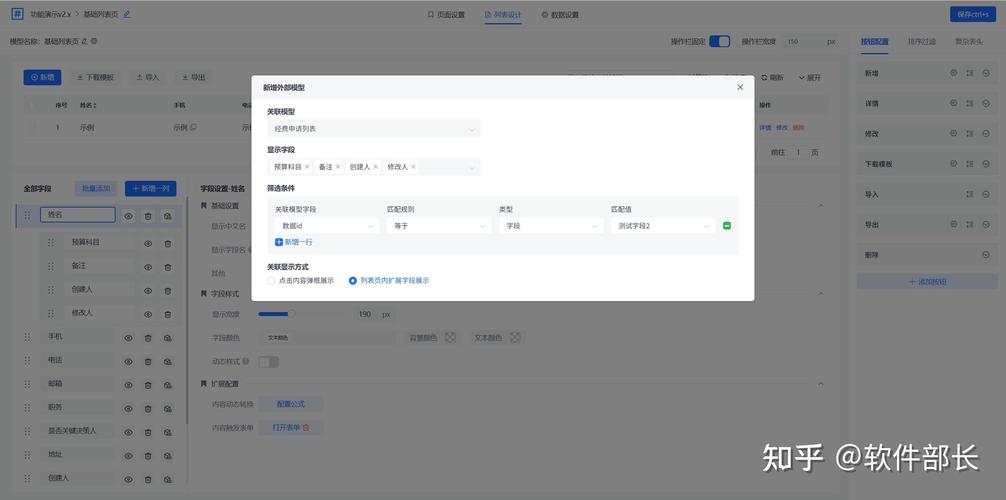
Task: Toggle visibility of 是否关键决策人 field
Action: pos(128,432)
